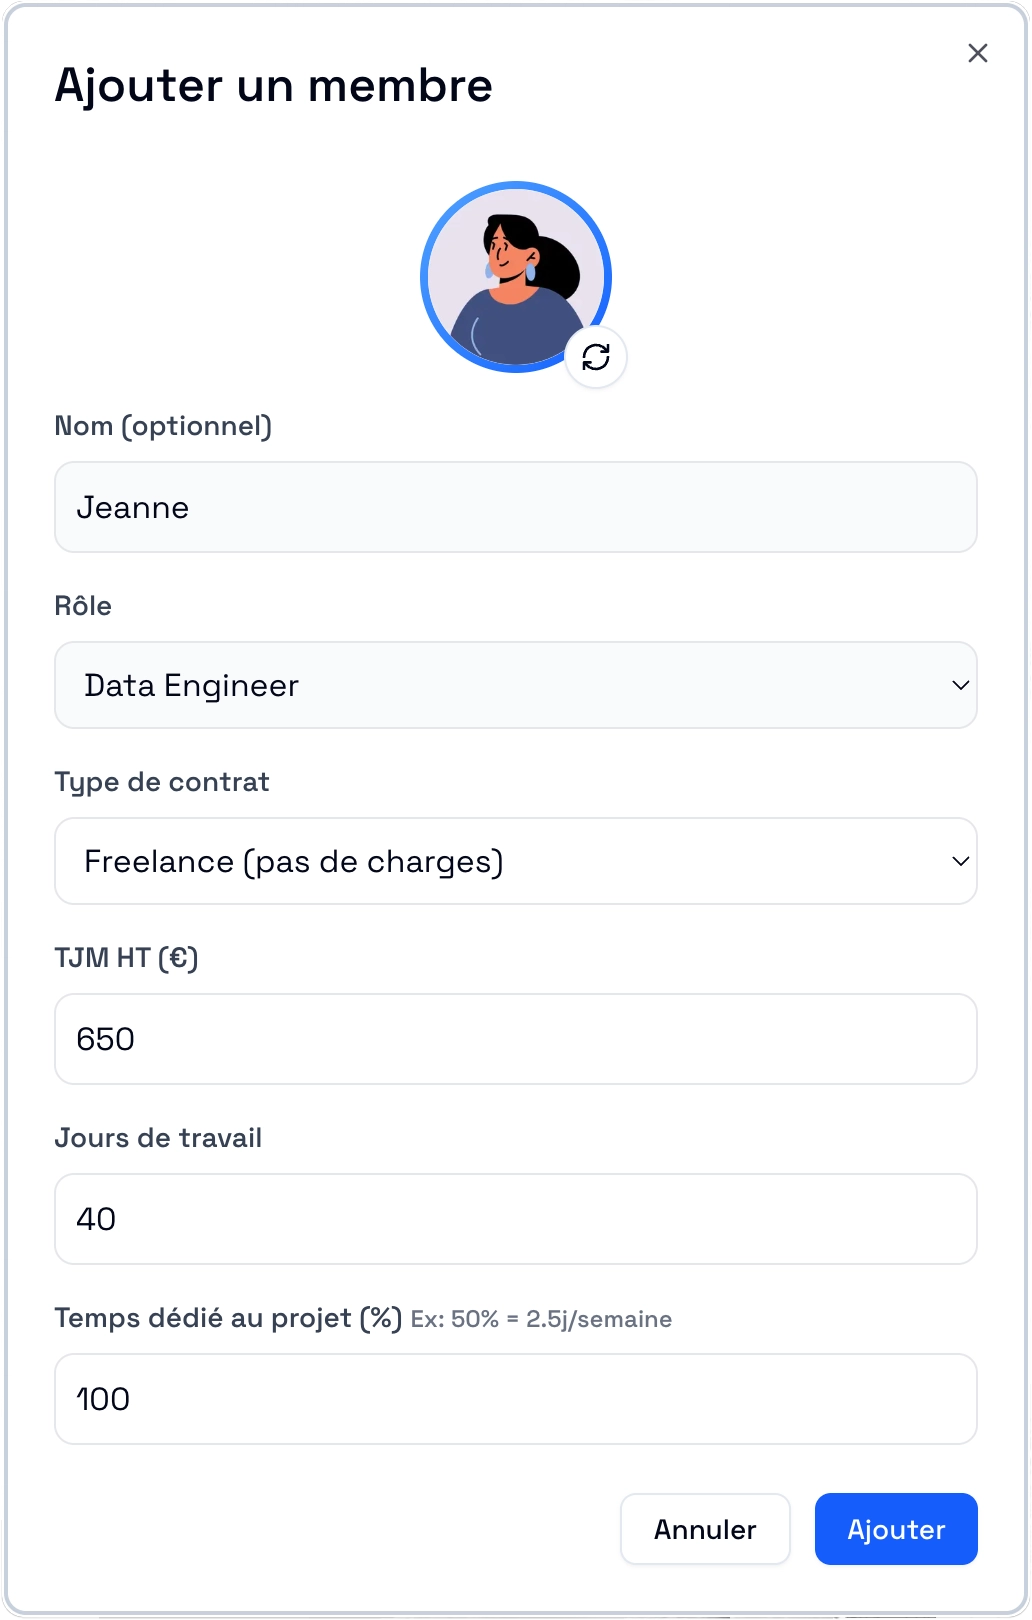Click the member avatar illustration
1032x1620 pixels.
coord(516,277)
